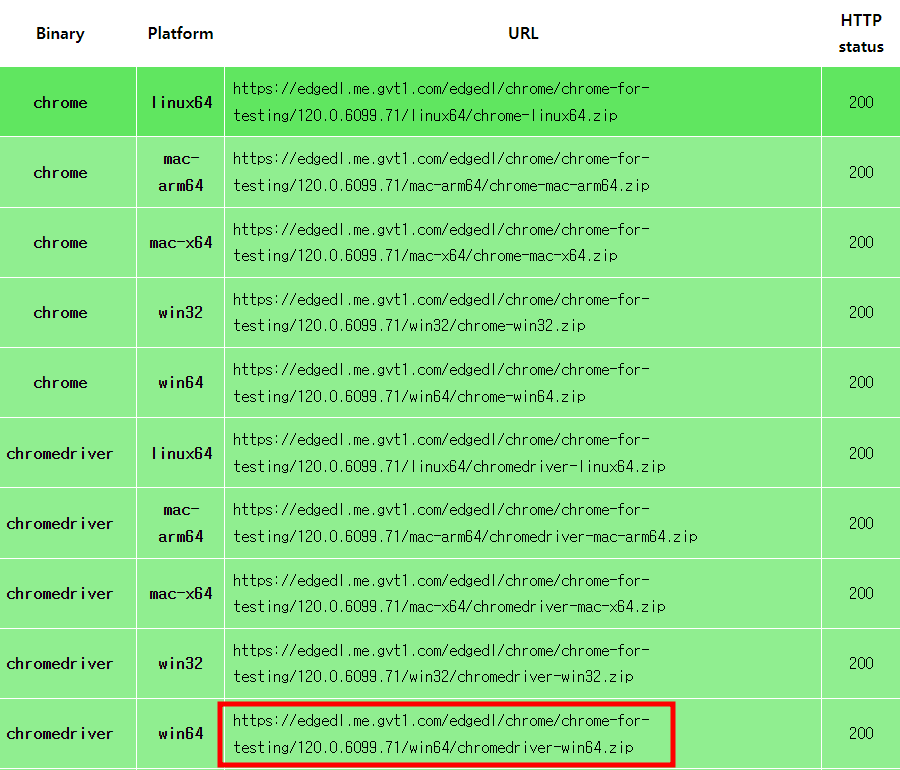Click 200 status in chrome win32 row
Viewport: 900px width, 770px height.
tap(861, 312)
